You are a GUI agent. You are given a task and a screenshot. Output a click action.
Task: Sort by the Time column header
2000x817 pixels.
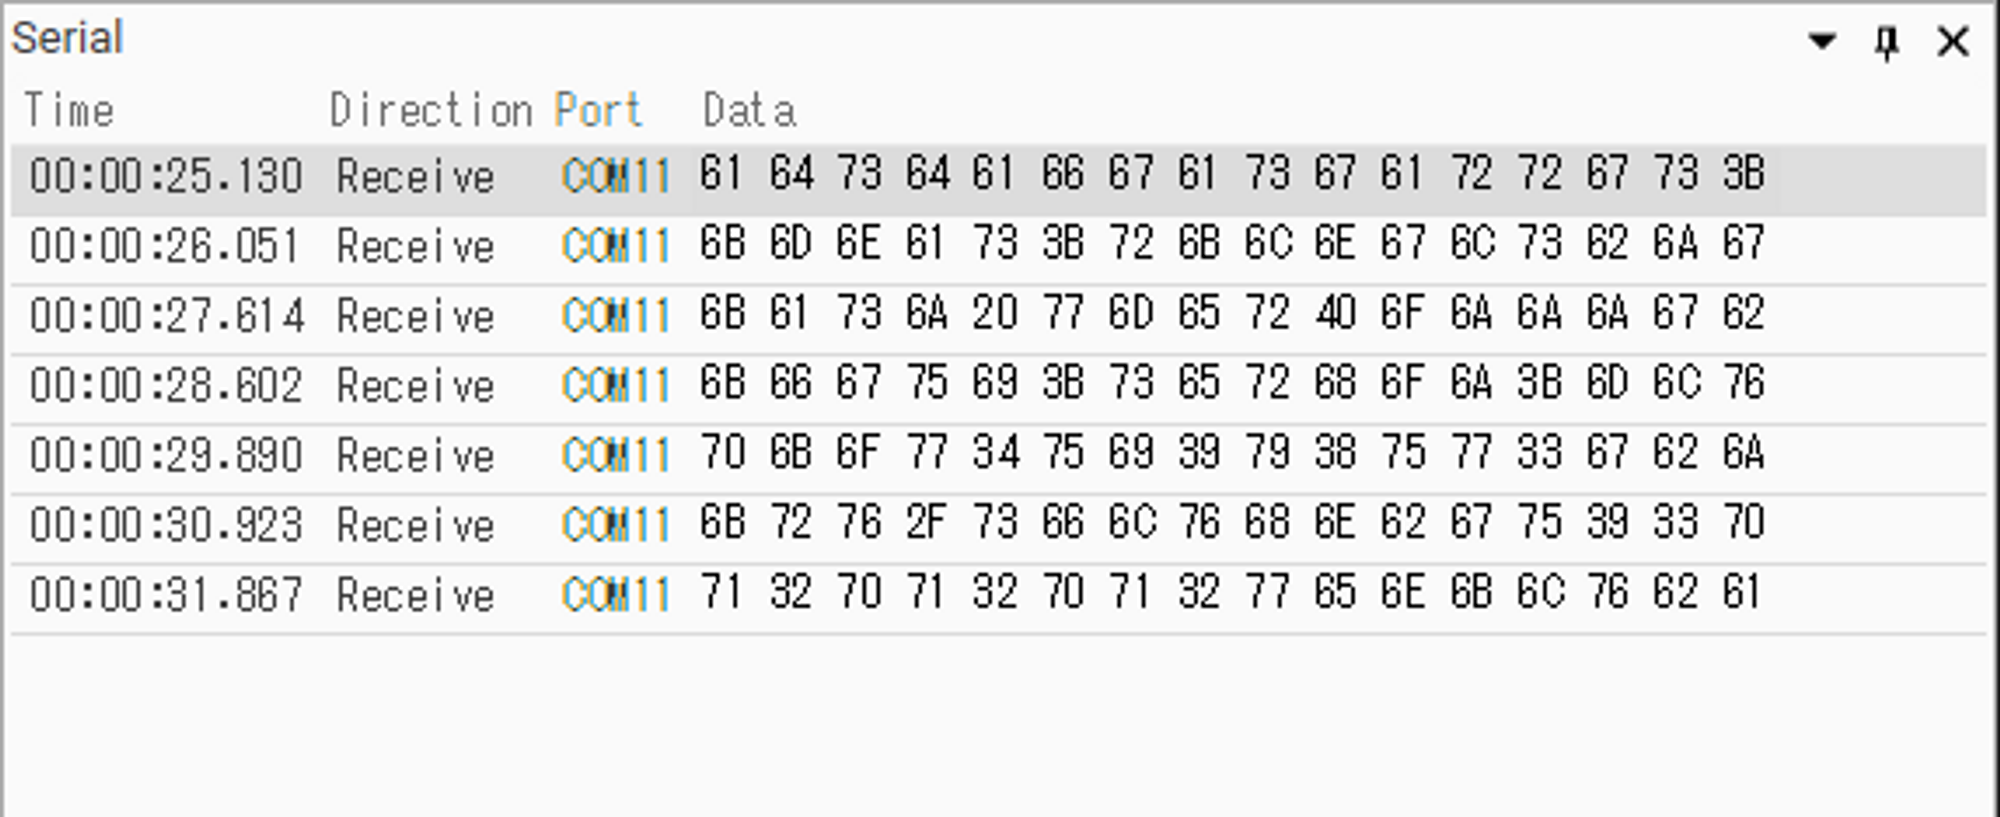coord(69,110)
